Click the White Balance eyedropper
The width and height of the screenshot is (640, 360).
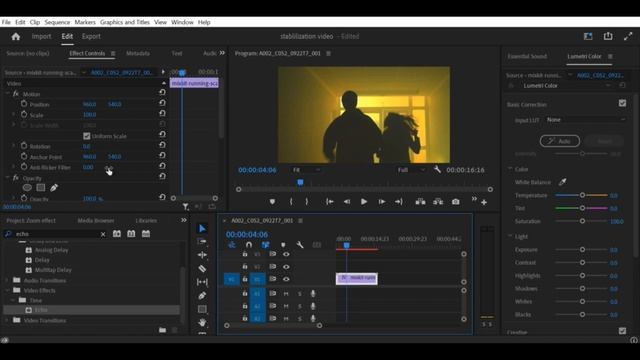562,182
